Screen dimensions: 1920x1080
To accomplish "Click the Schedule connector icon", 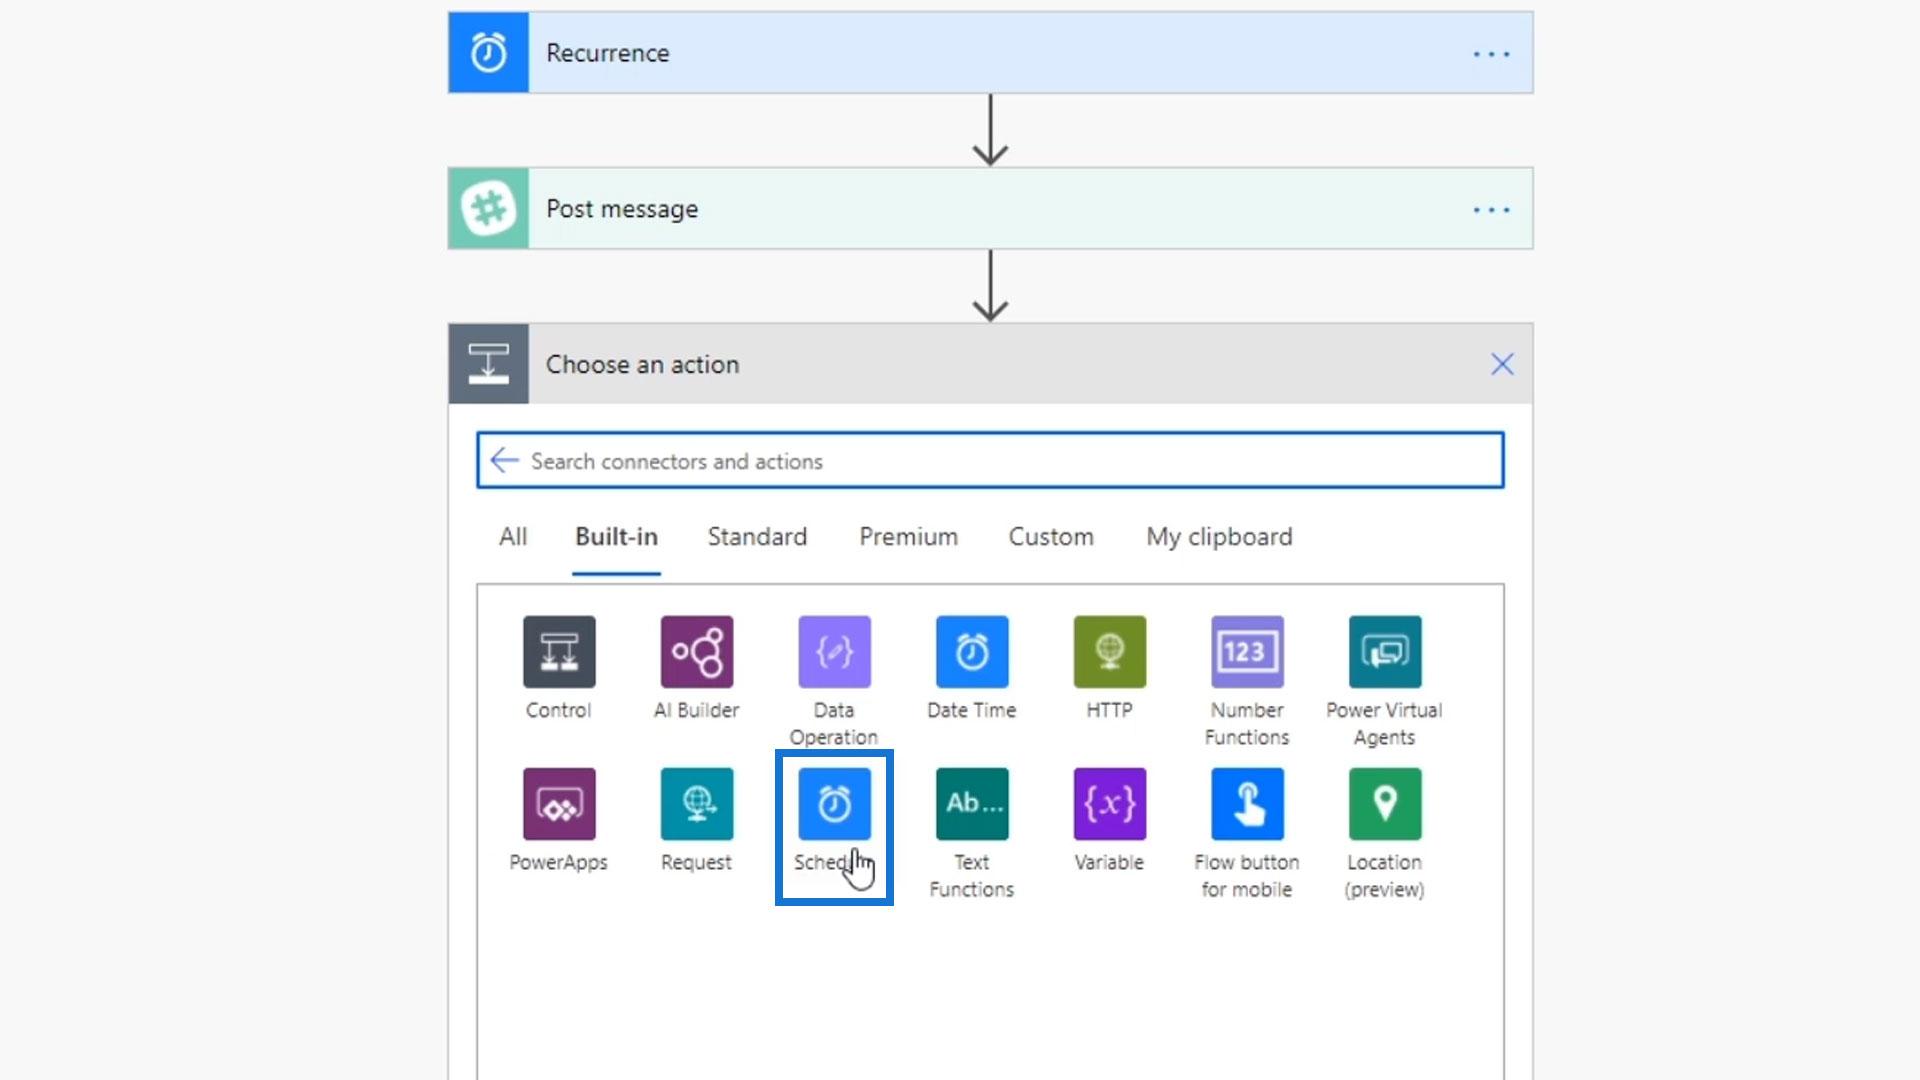I will [834, 804].
